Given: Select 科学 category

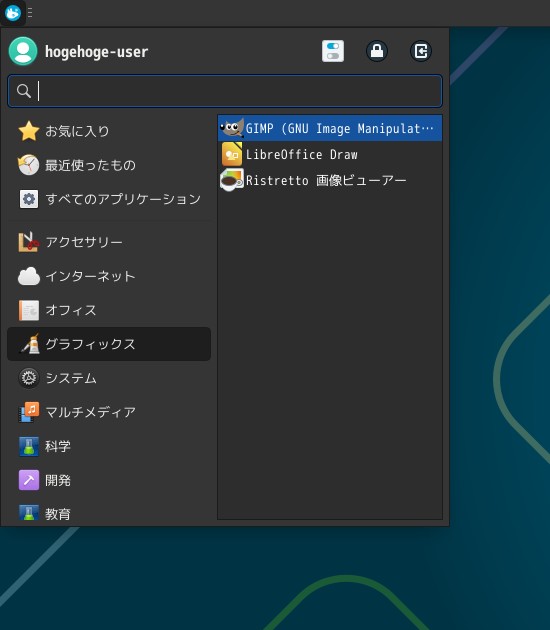Looking at the screenshot, I should coord(109,446).
